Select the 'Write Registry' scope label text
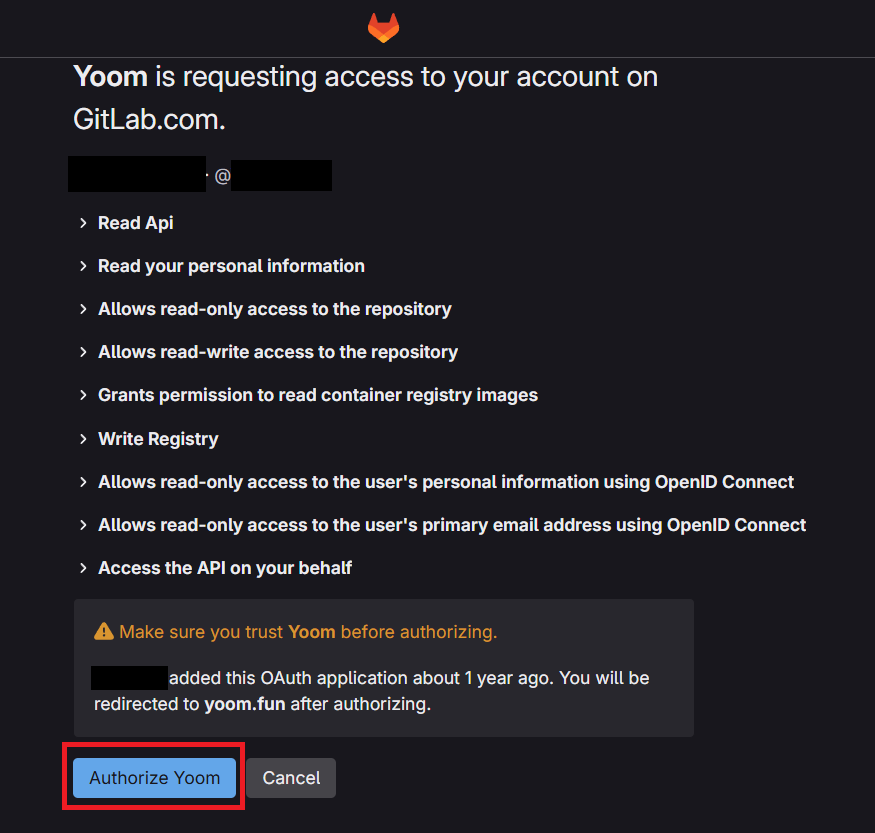The image size is (875, 833). click(x=158, y=439)
